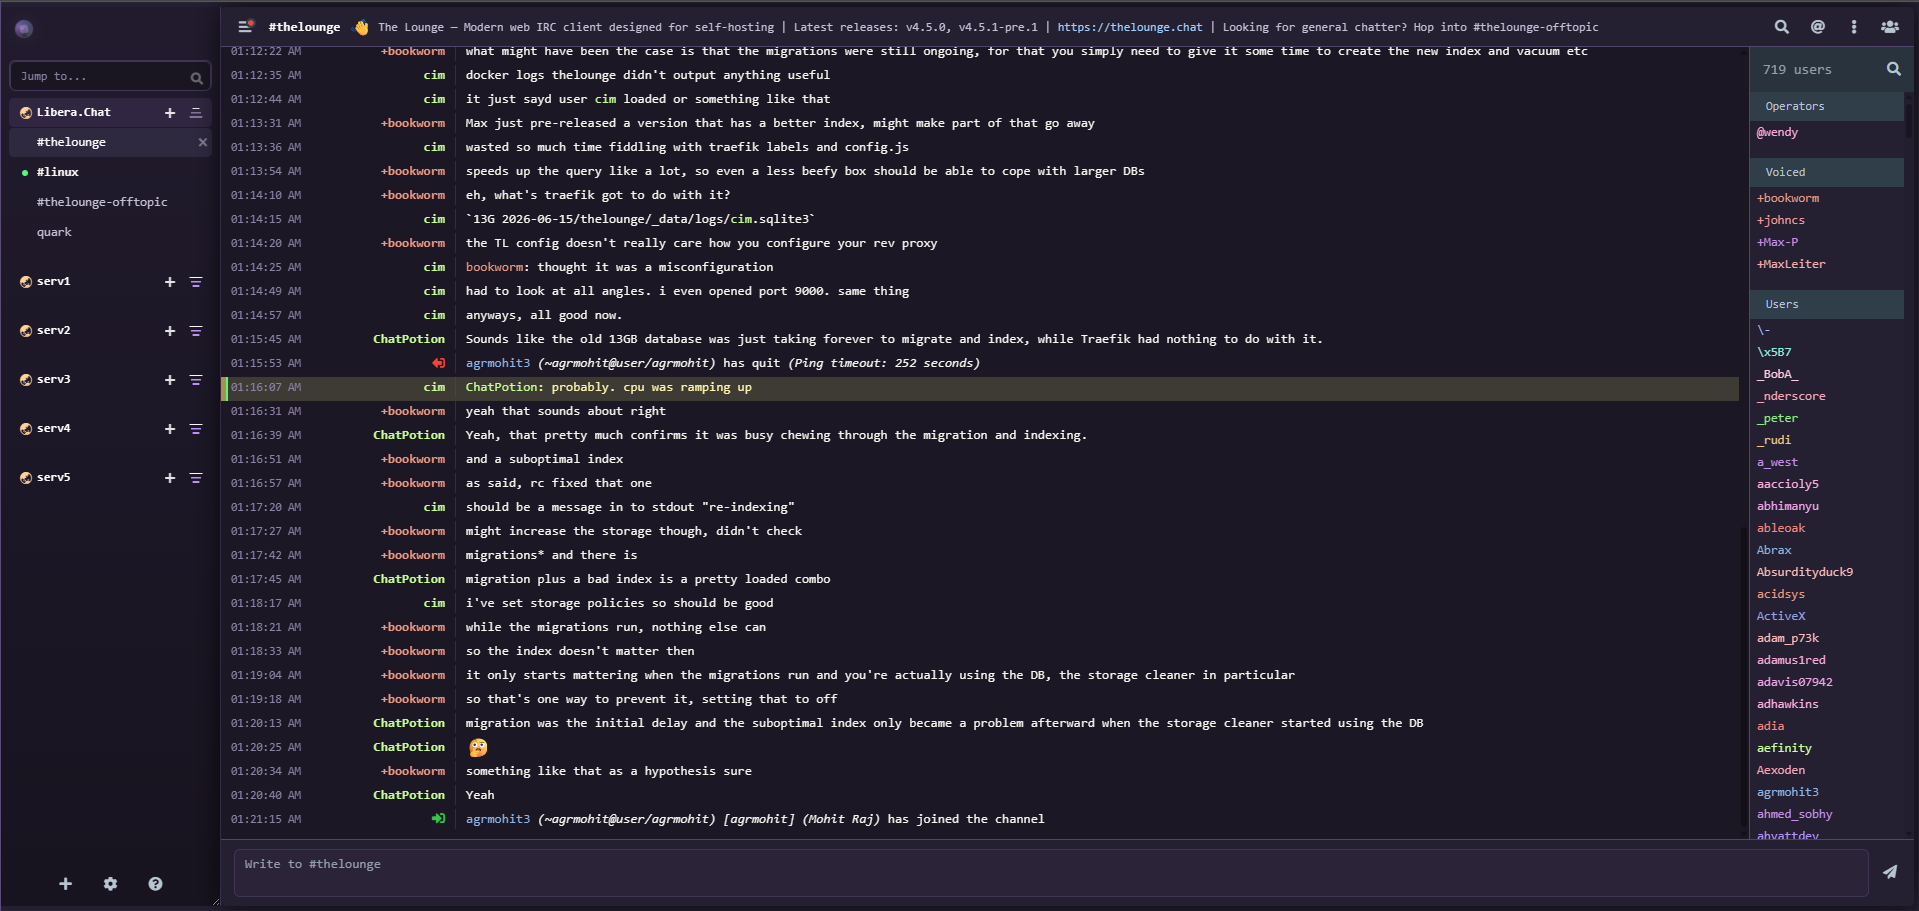This screenshot has width=1919, height=911.
Task: Send message with paper plane icon
Action: point(1890,872)
